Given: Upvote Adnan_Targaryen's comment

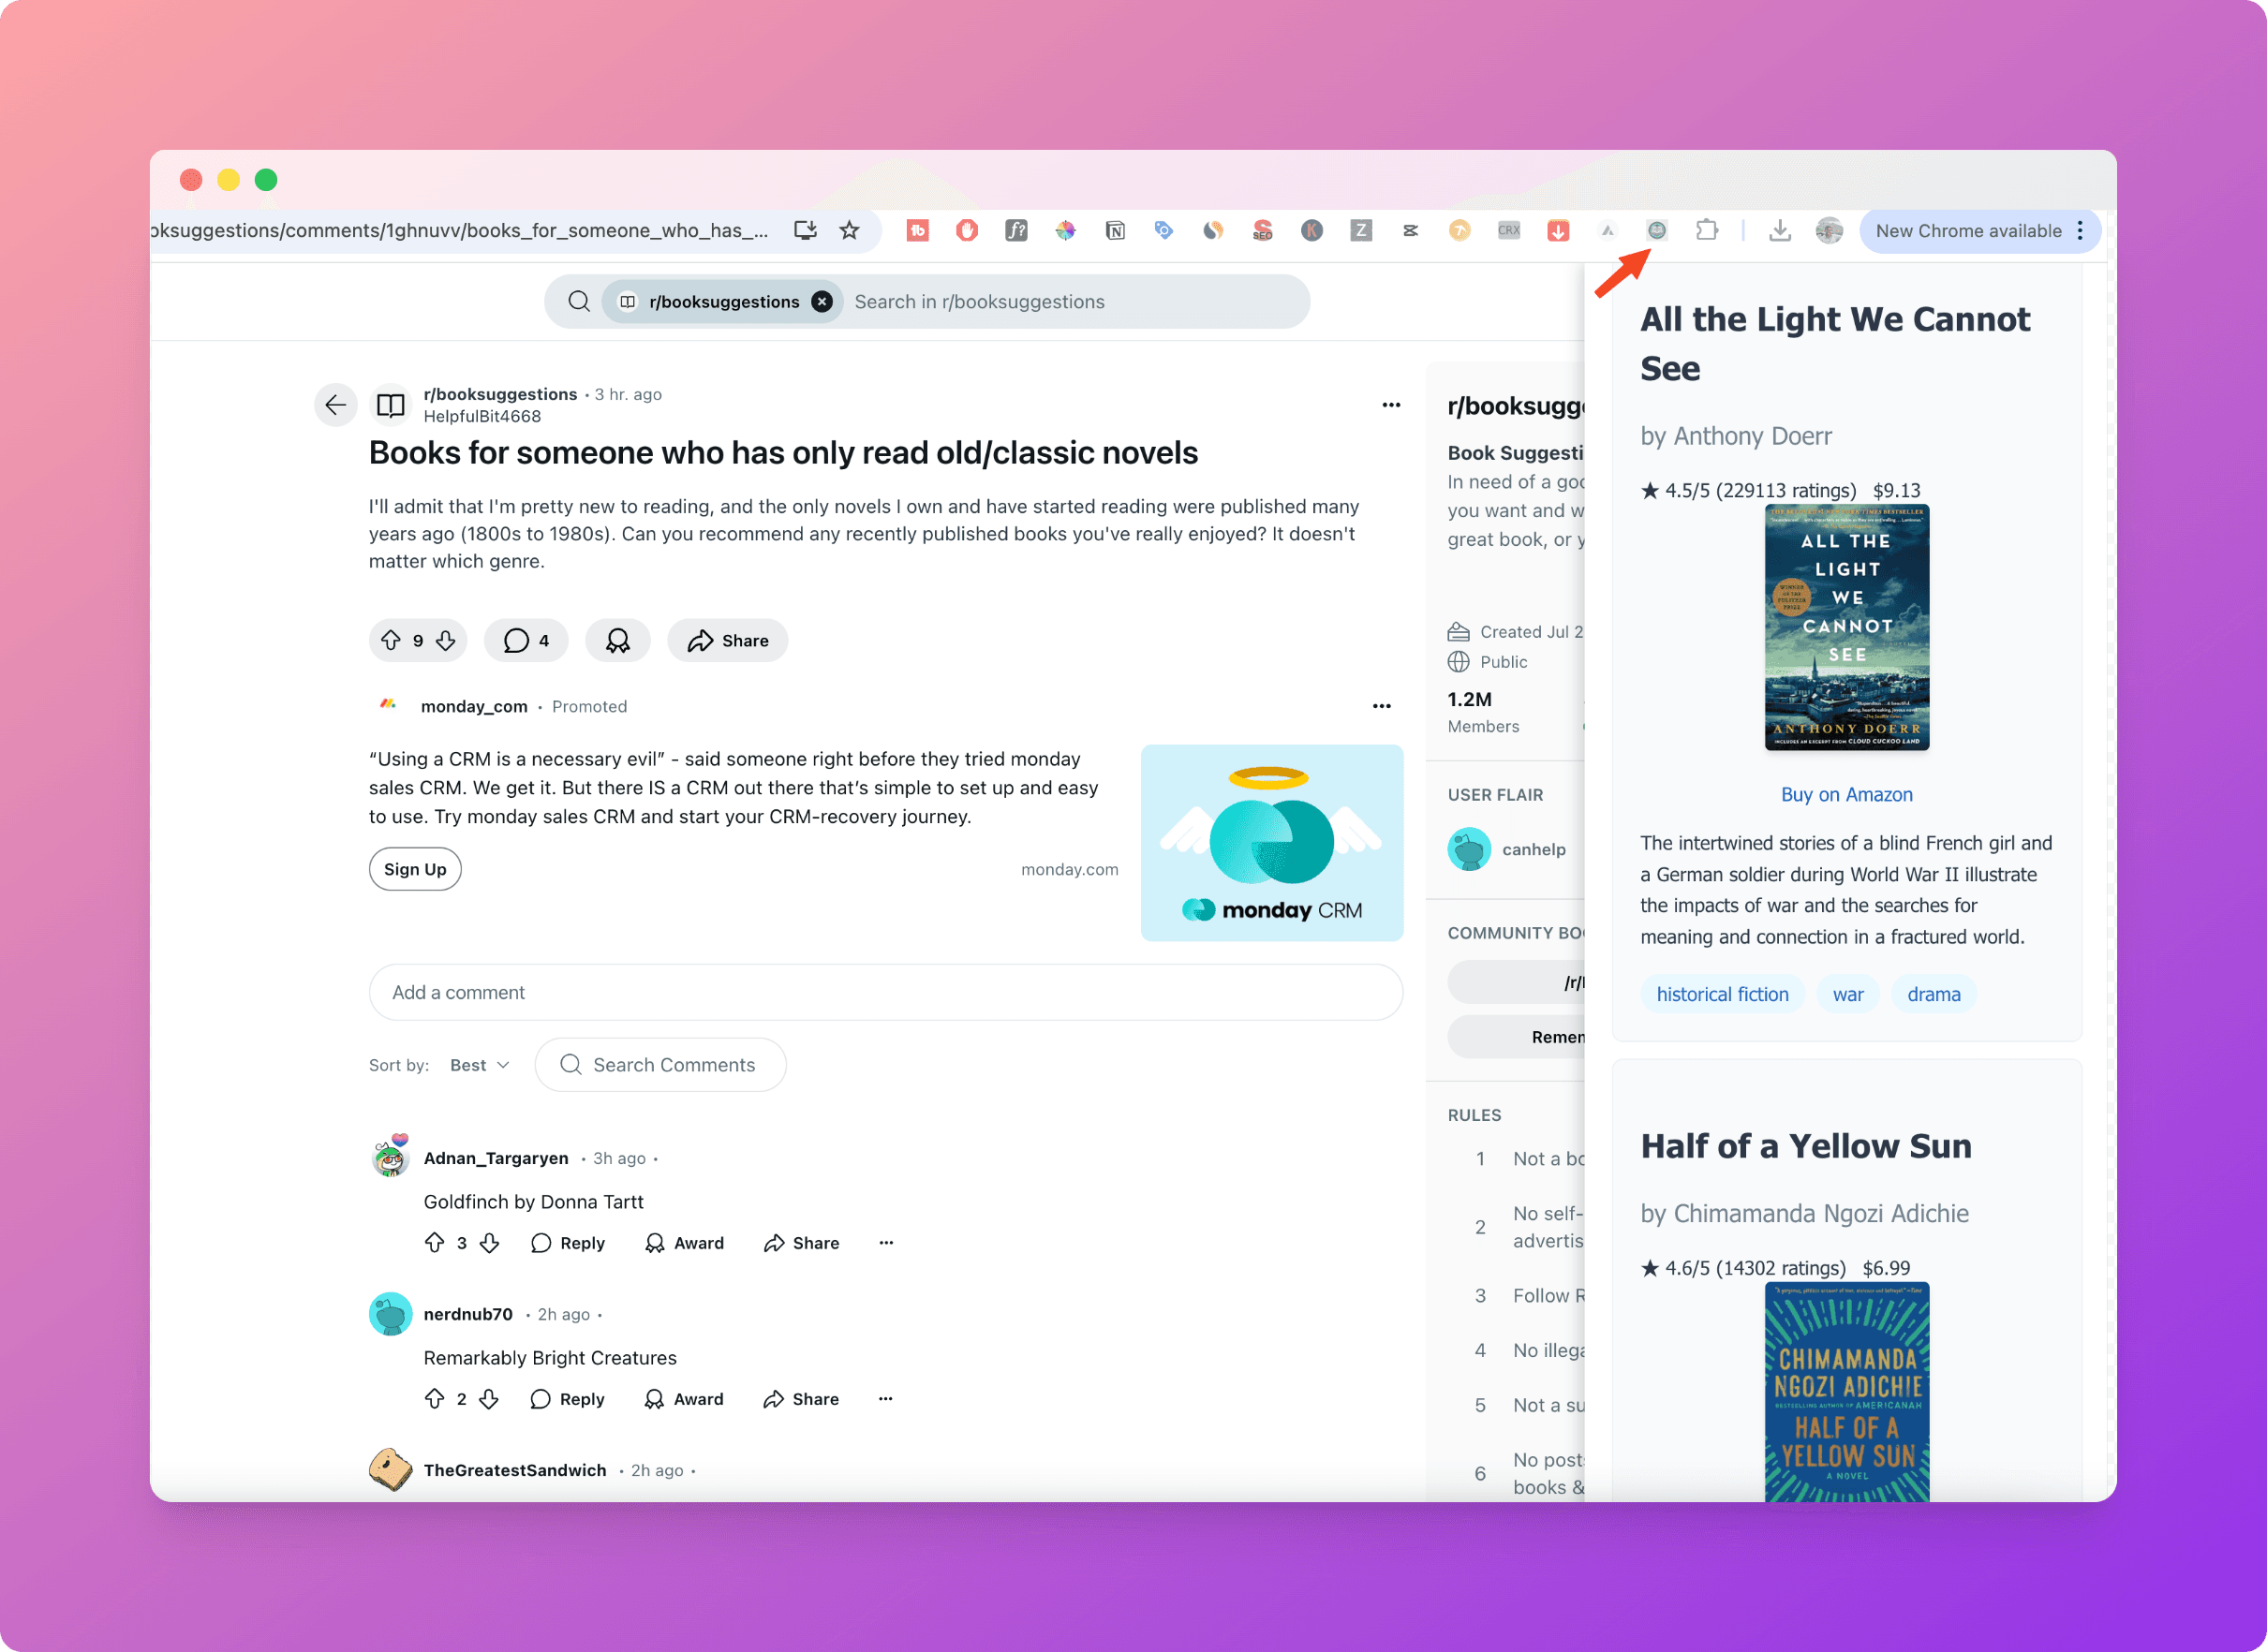Looking at the screenshot, I should pos(435,1243).
